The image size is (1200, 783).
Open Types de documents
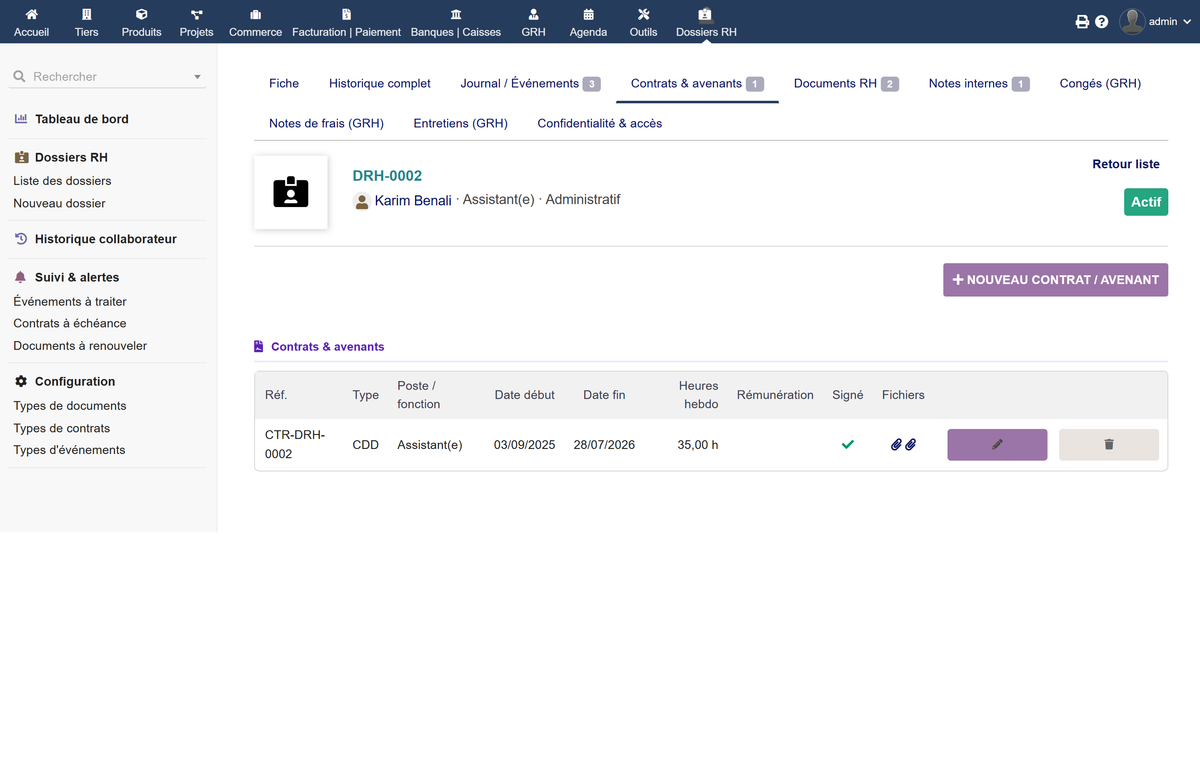[x=70, y=406]
